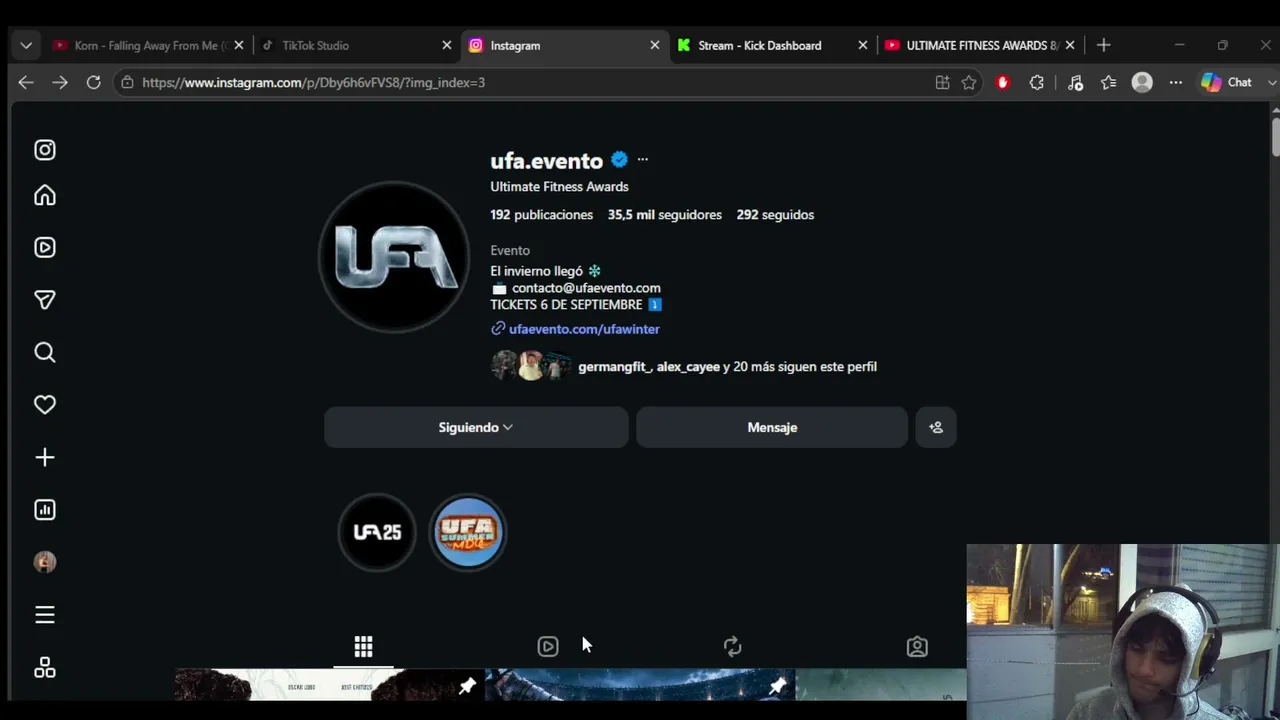Open profile options three-dot menu
The width and height of the screenshot is (1280, 720).
coord(643,159)
